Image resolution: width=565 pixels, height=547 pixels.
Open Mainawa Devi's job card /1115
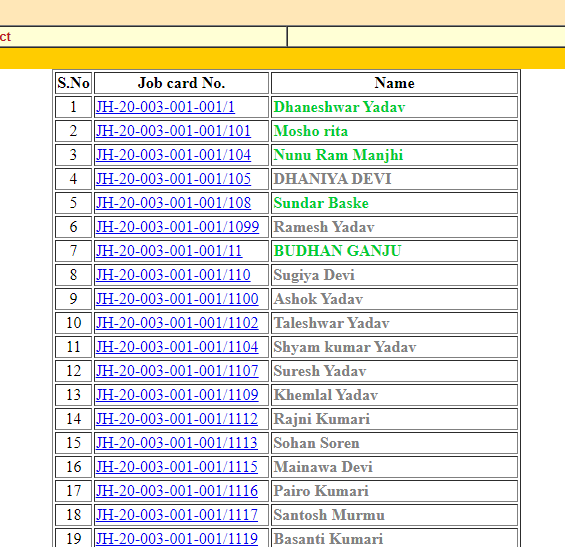click(x=177, y=467)
